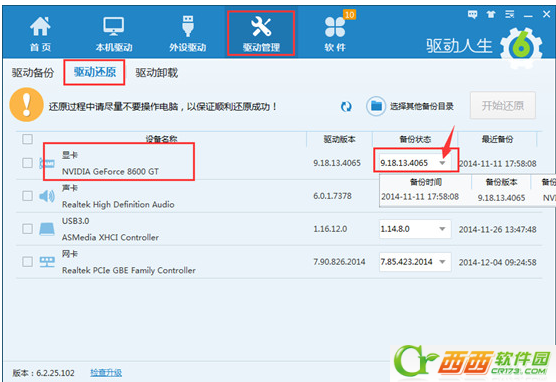Viewport: 556px width, 382px height.
Task: Click the 最近备份 column header
Action: [497, 139]
